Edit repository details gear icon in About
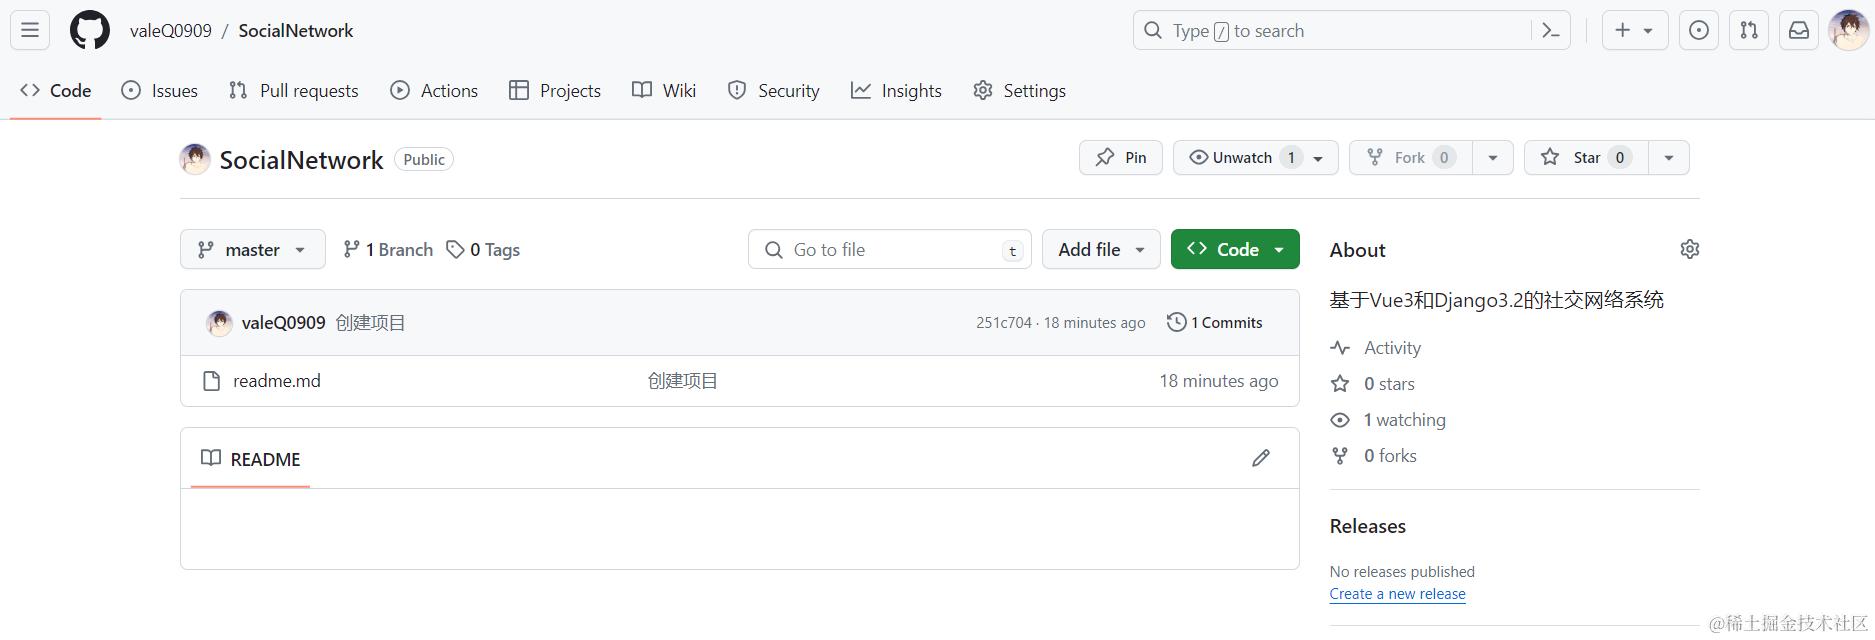The width and height of the screenshot is (1875, 640). click(x=1690, y=249)
